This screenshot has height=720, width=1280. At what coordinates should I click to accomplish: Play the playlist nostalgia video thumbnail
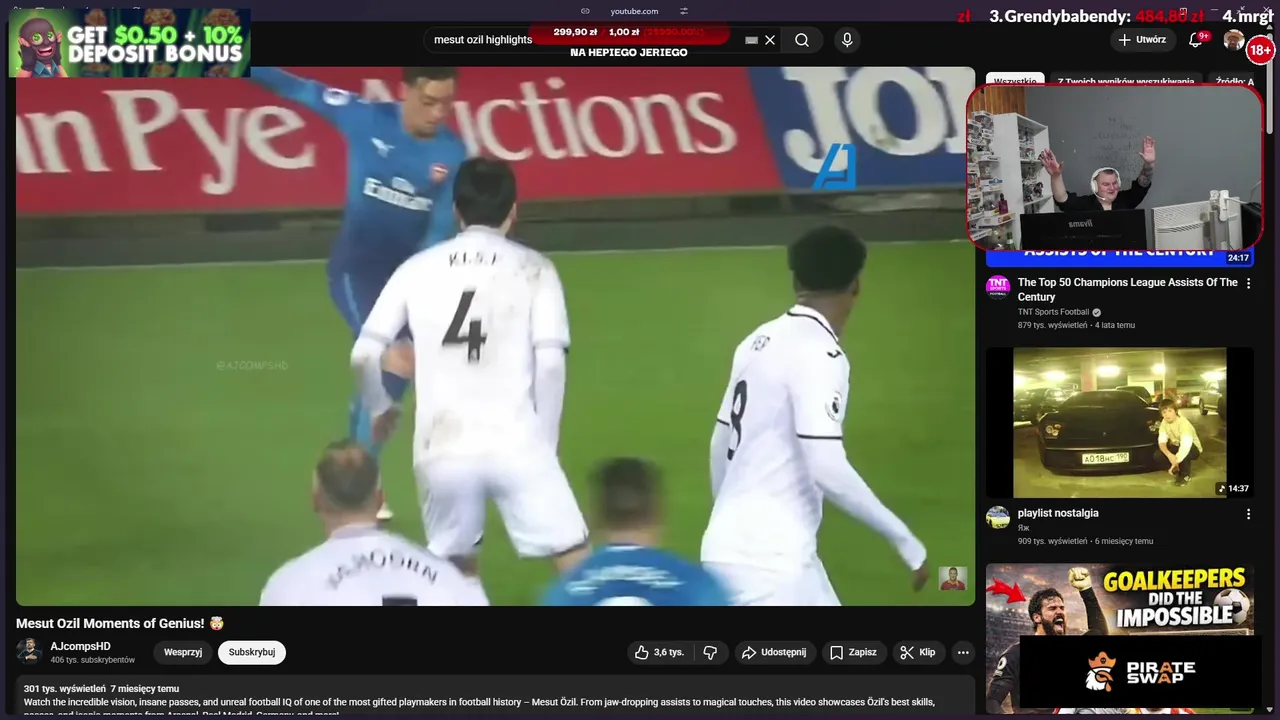point(1119,422)
